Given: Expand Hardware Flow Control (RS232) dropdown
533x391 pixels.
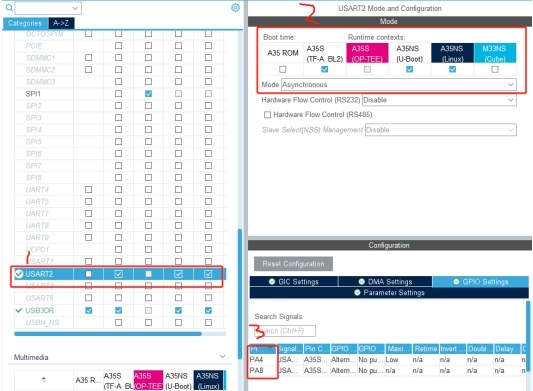Looking at the screenshot, I should pyautogui.click(x=439, y=100).
